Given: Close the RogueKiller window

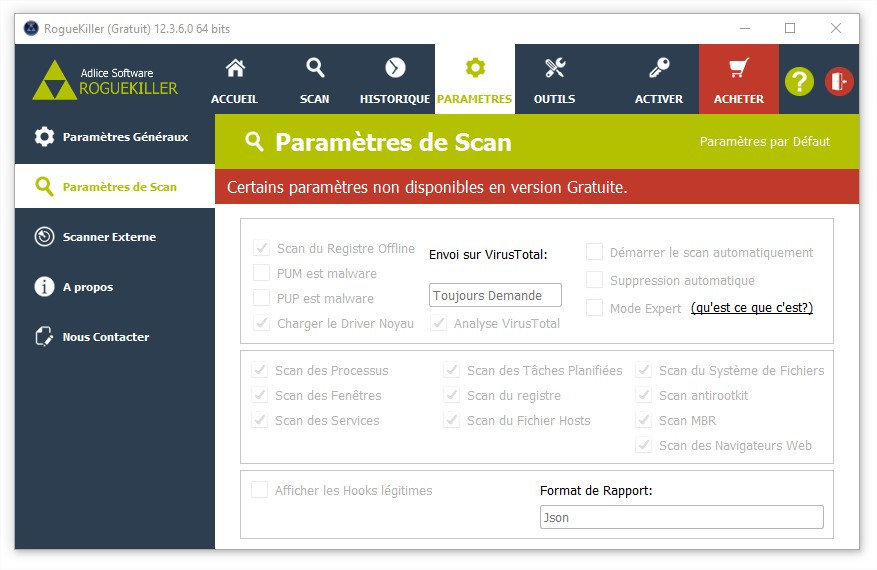Looking at the screenshot, I should [x=836, y=28].
